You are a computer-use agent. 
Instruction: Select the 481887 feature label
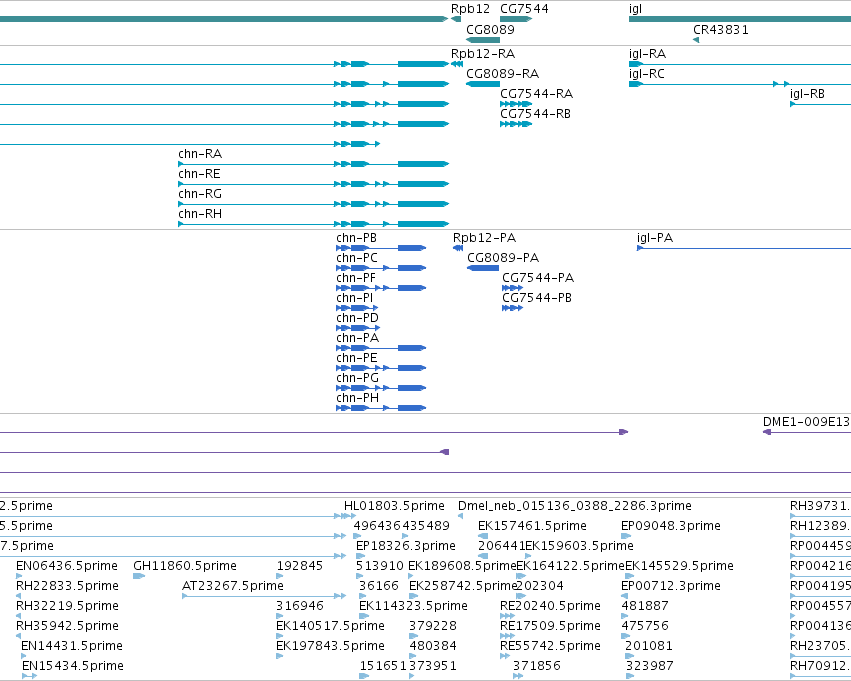click(645, 606)
